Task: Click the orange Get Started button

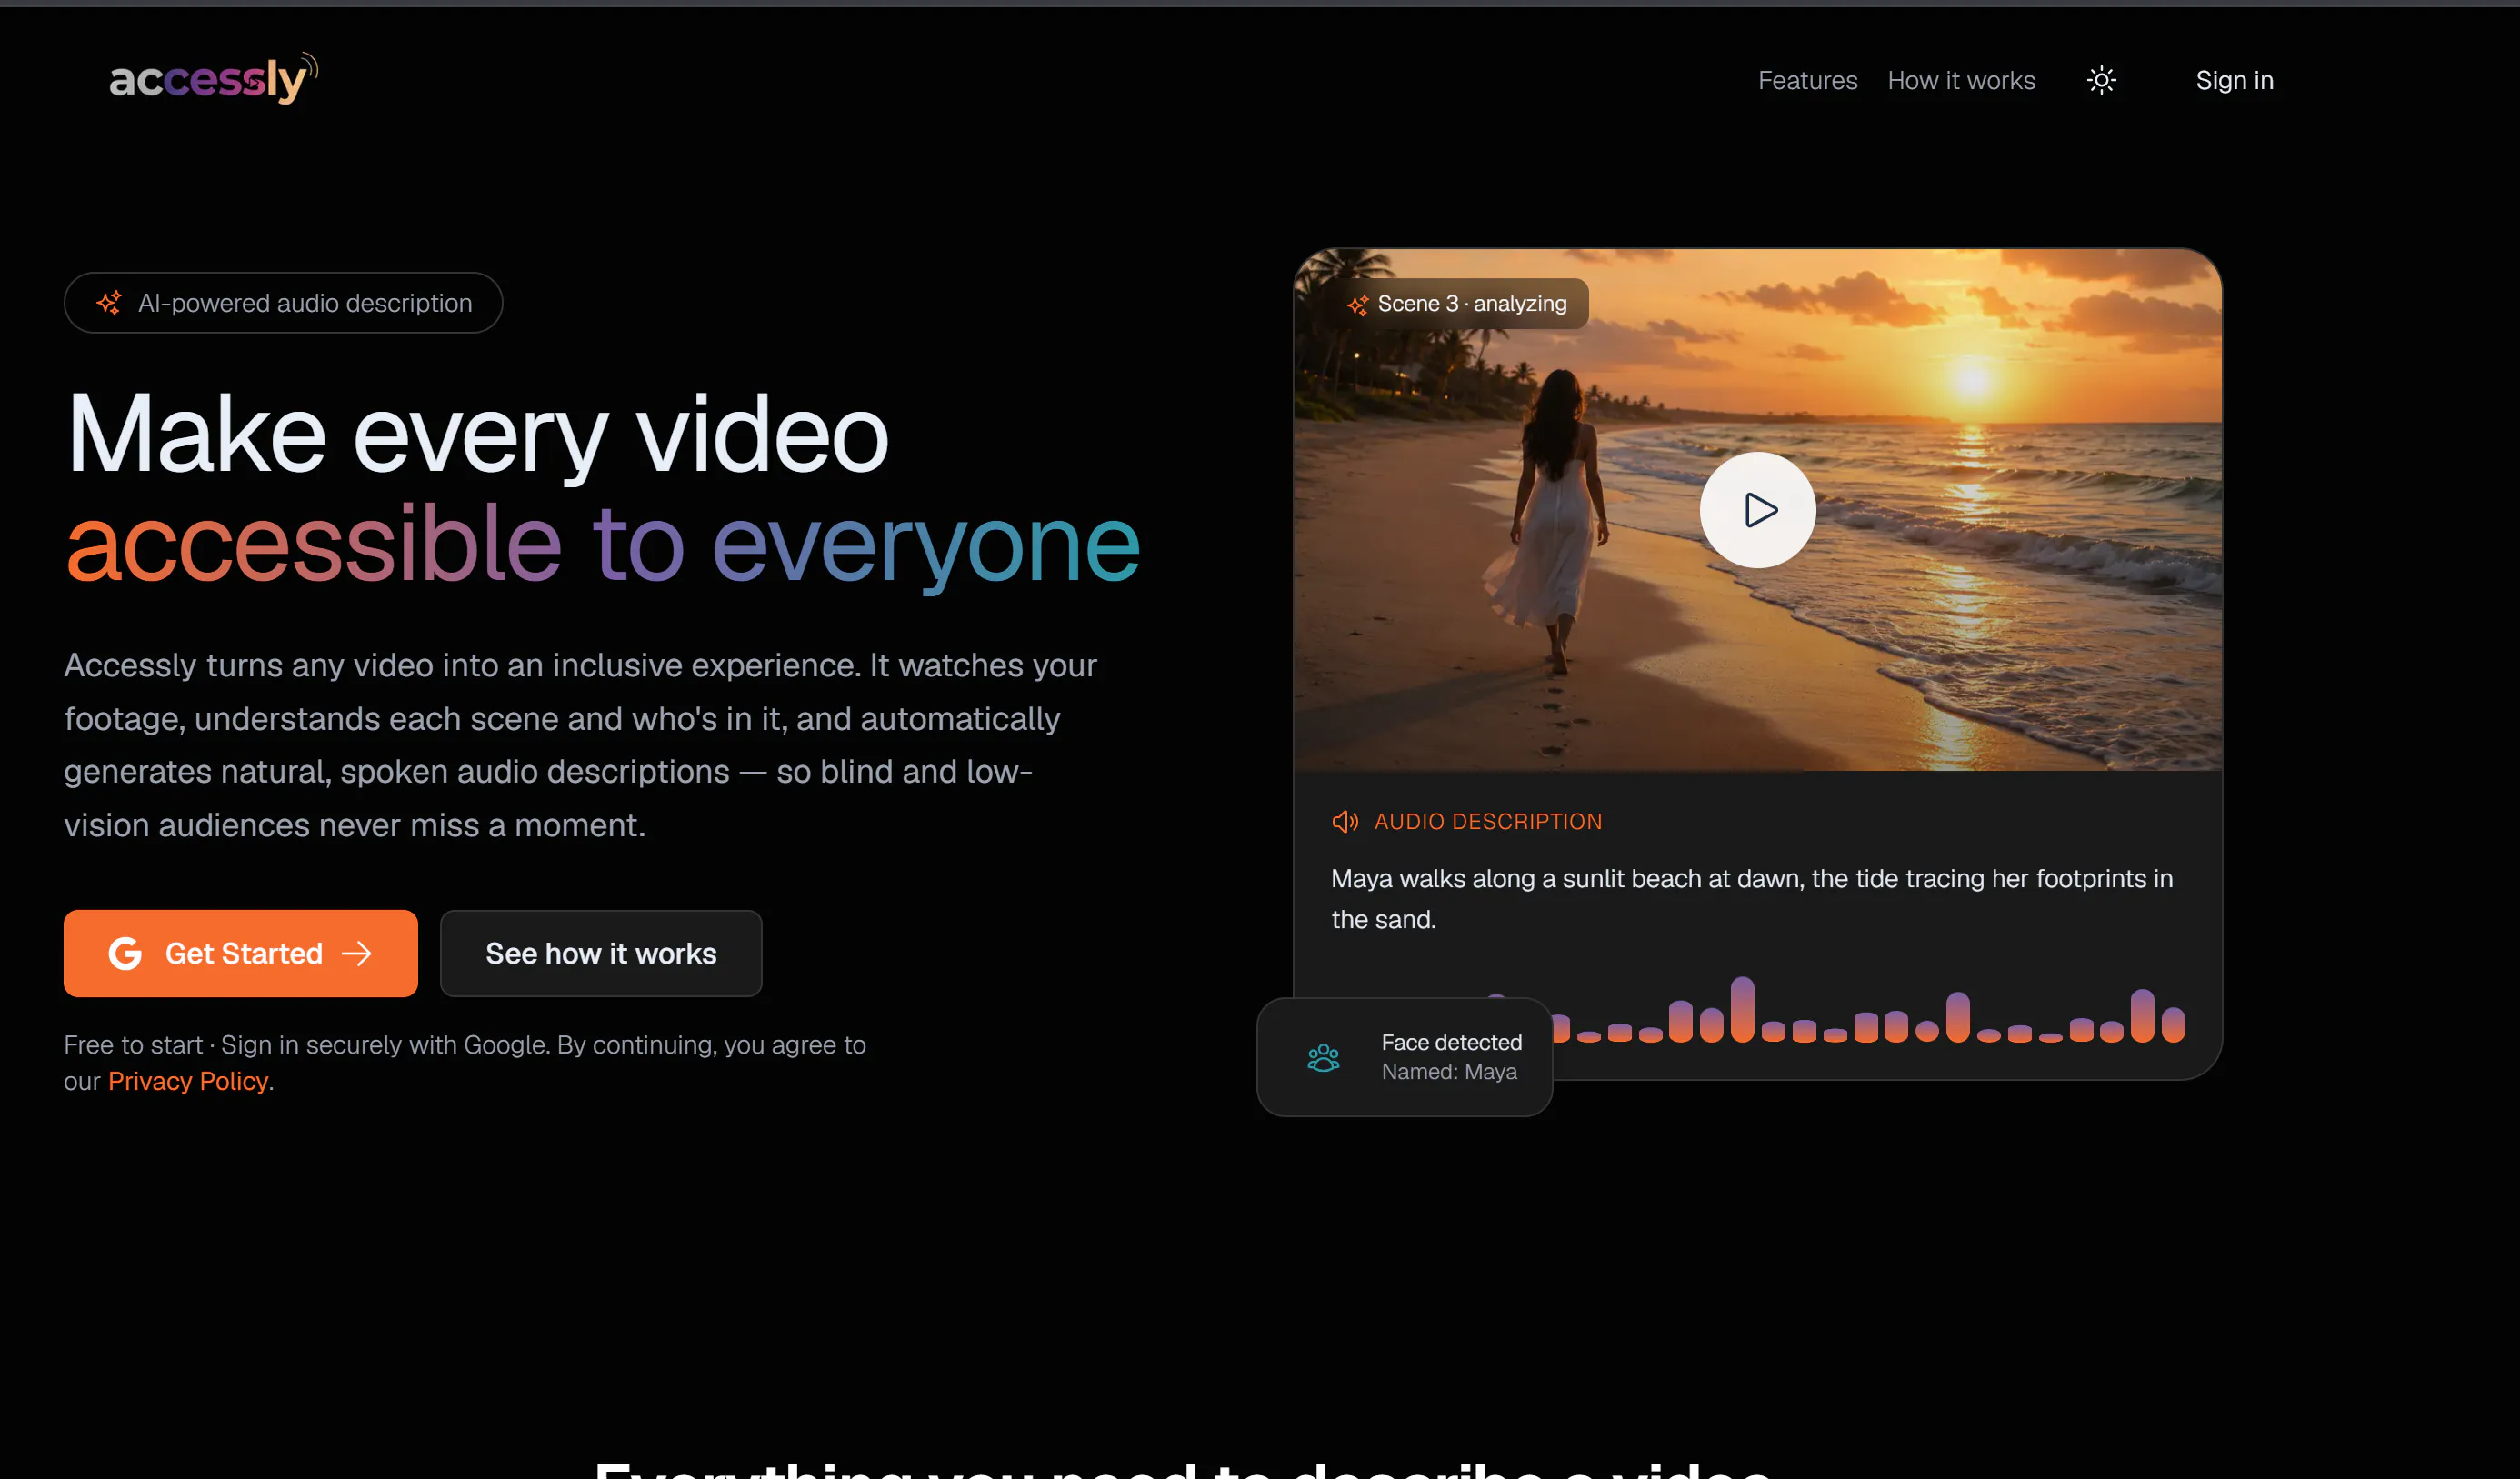Action: 241,953
